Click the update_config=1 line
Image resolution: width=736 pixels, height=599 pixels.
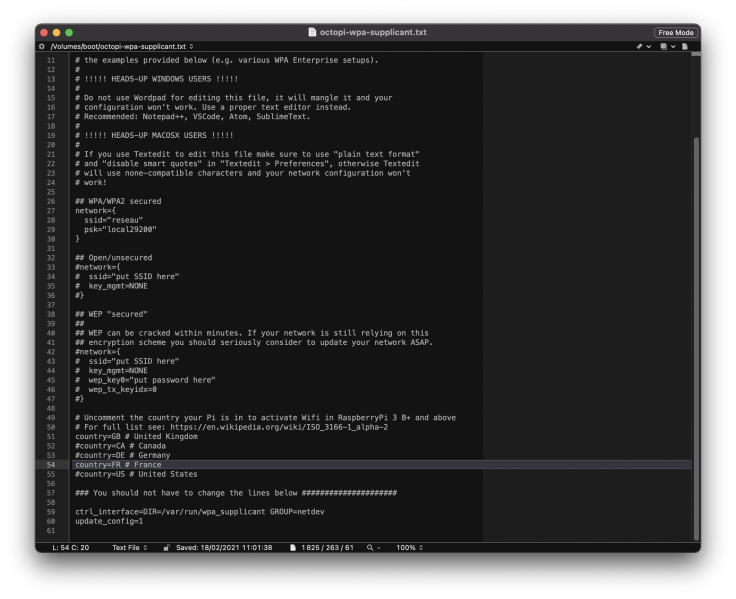[109, 521]
